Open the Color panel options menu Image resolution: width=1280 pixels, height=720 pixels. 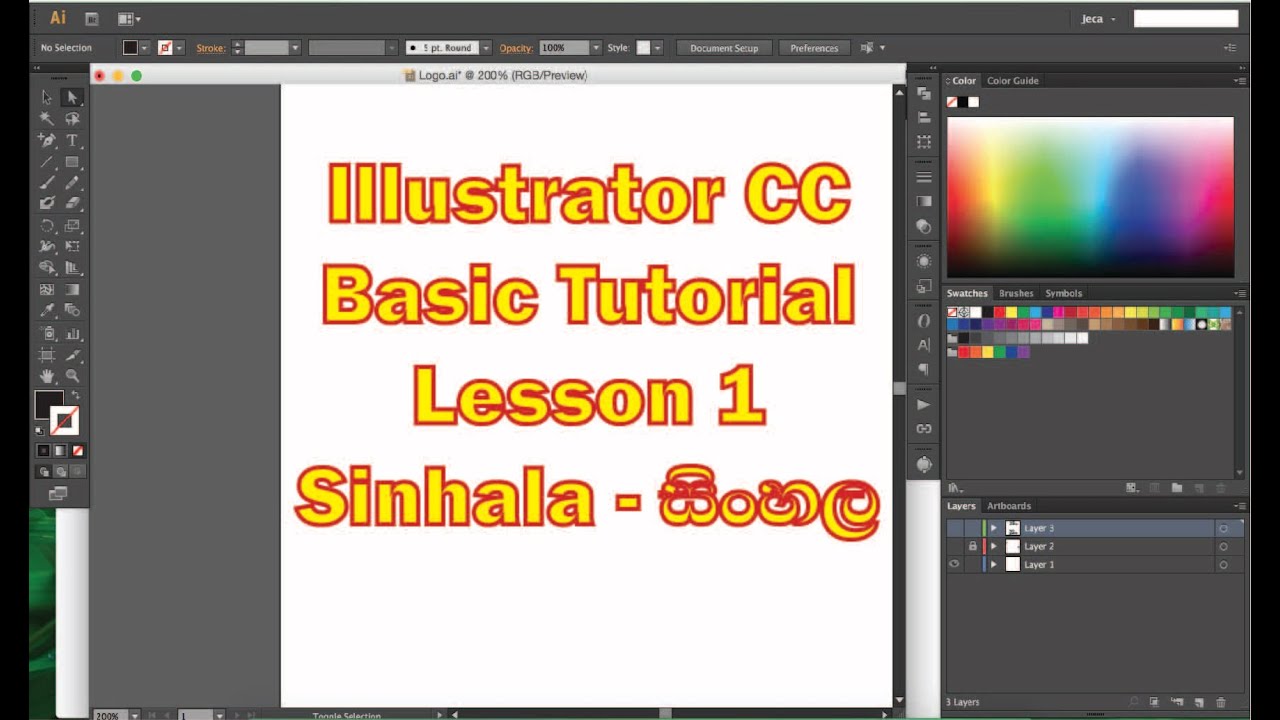pos(1239,81)
